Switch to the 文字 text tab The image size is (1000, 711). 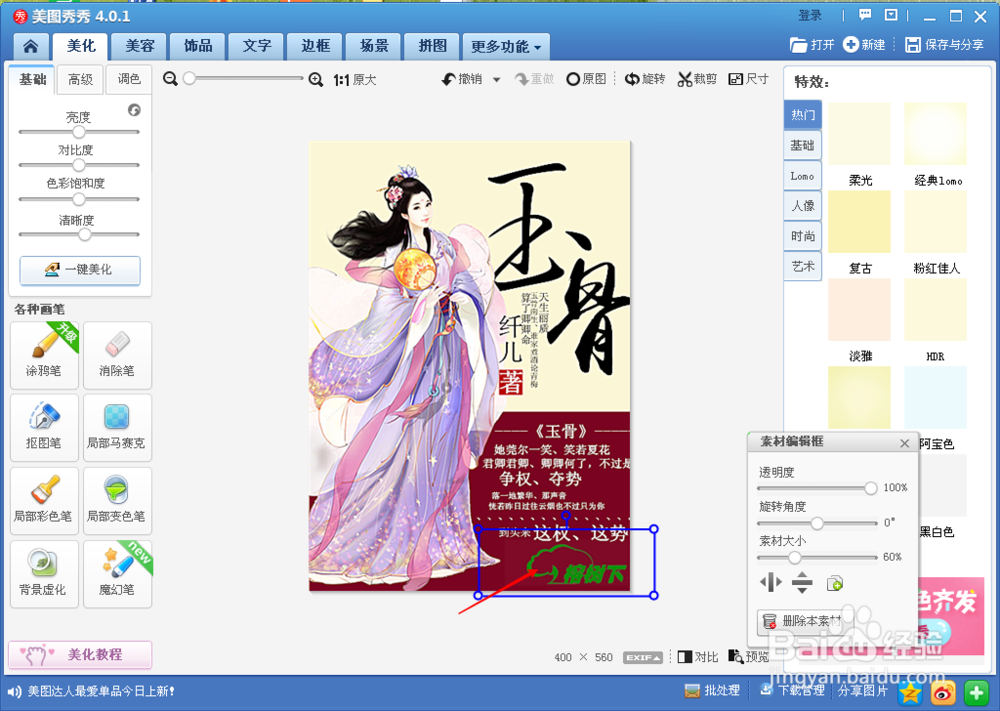point(256,46)
